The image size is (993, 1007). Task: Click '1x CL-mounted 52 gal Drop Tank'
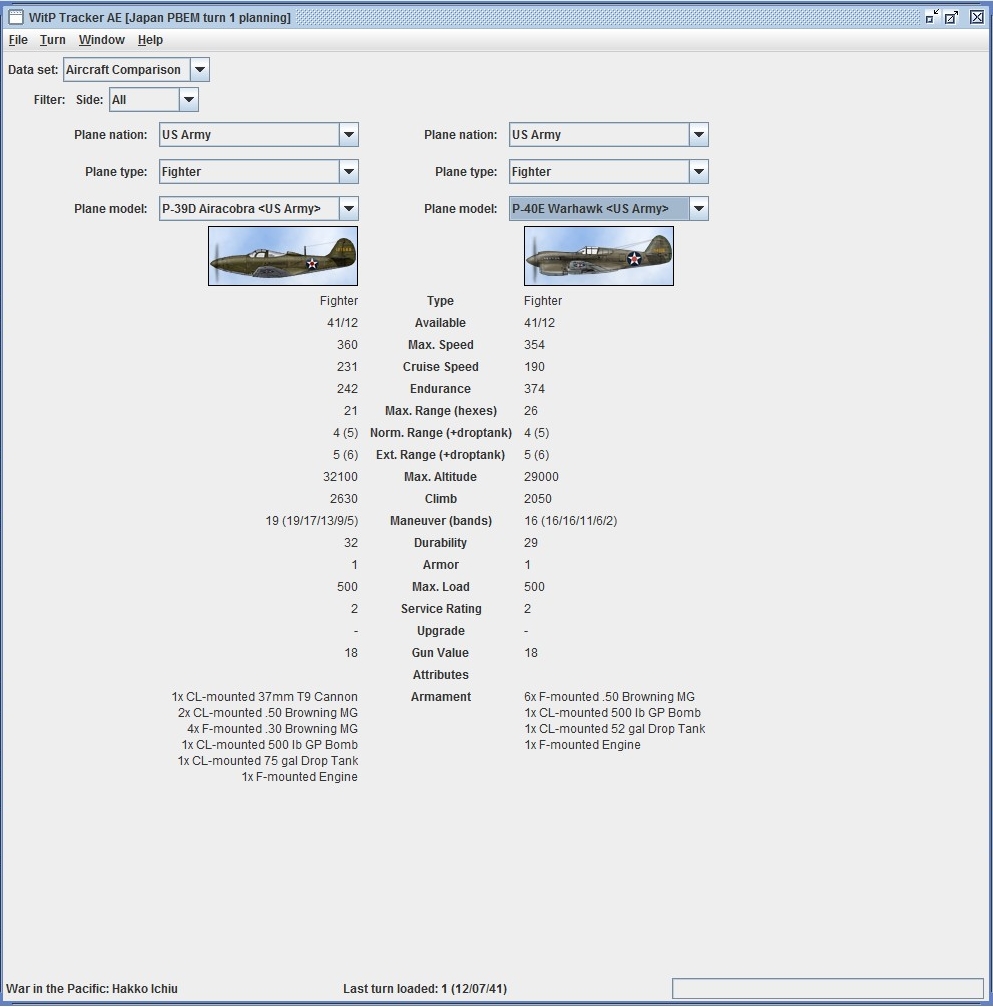click(615, 729)
